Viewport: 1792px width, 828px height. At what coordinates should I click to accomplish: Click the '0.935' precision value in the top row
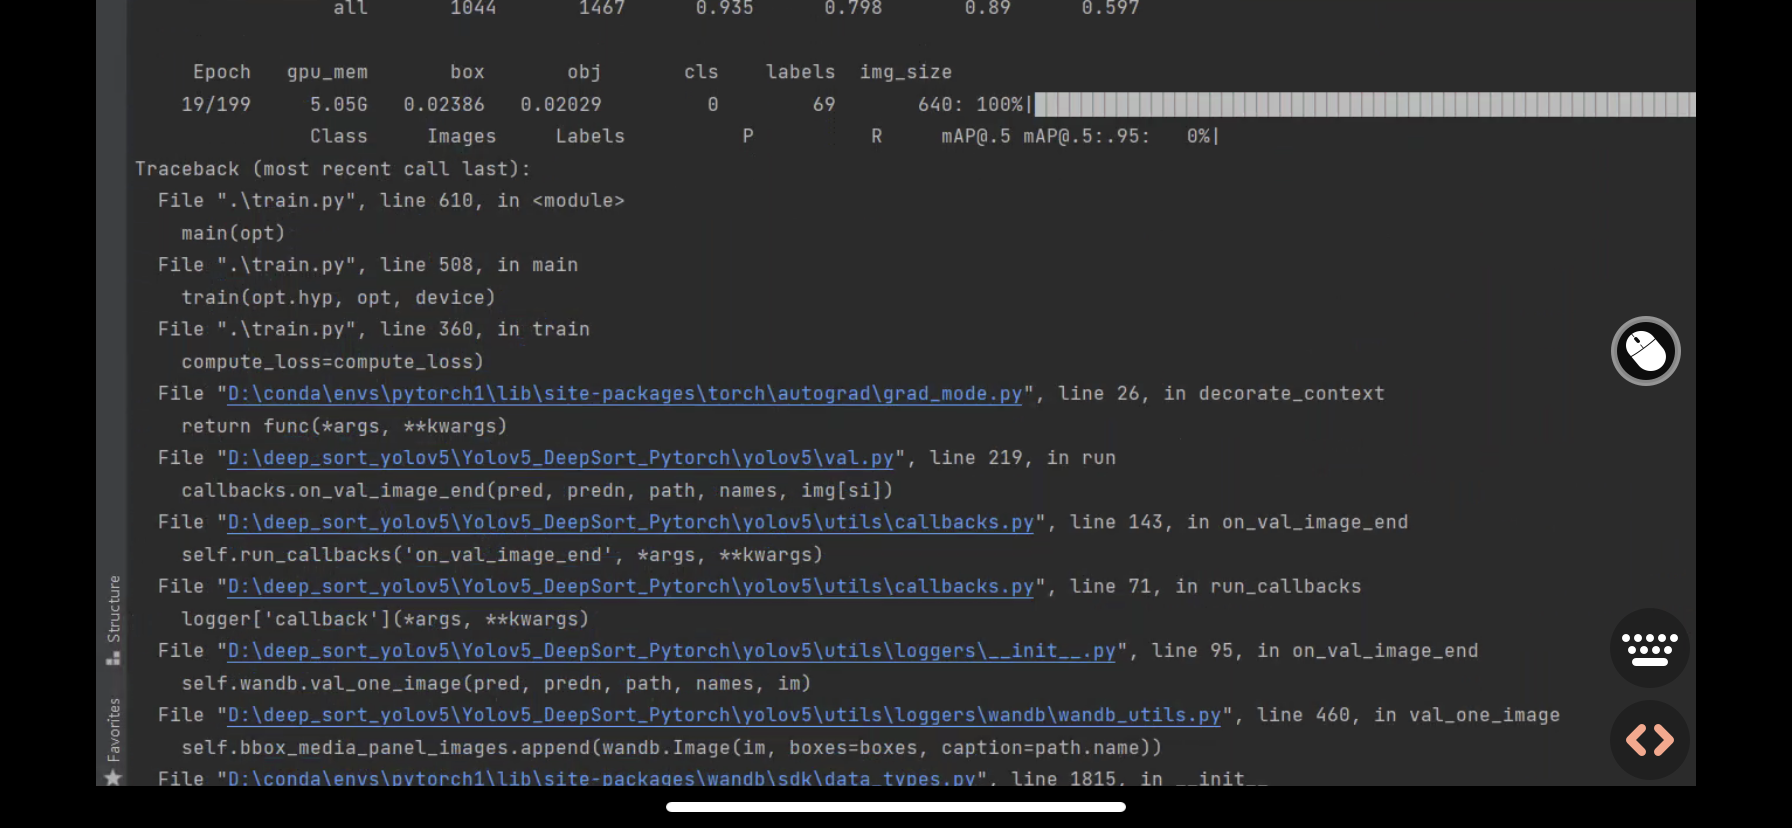tap(725, 8)
